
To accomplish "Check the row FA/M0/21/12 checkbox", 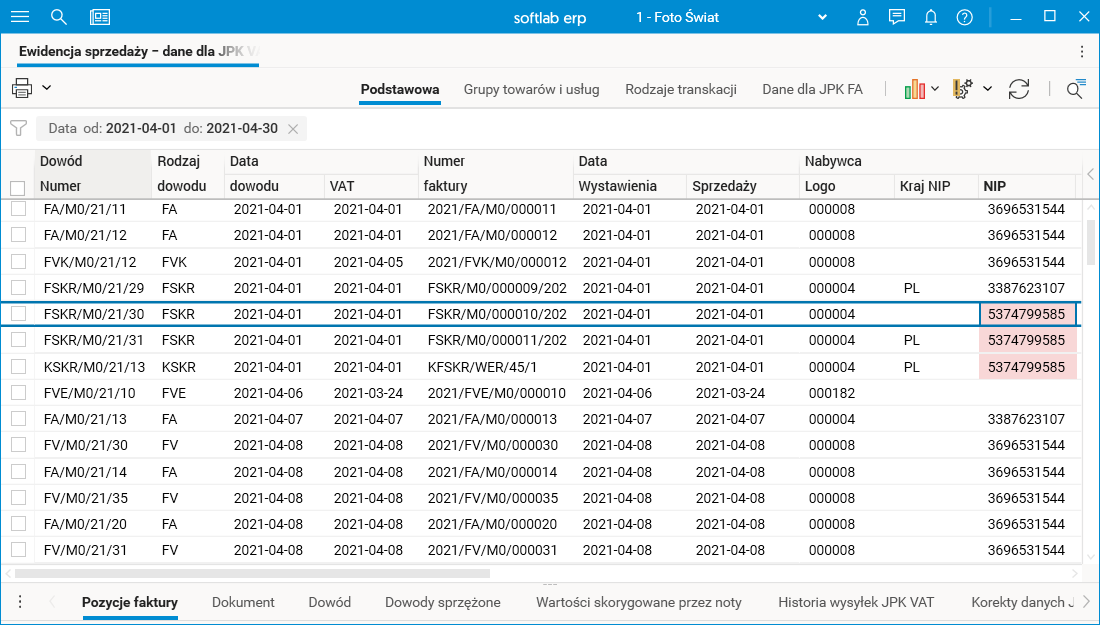I will tap(18, 235).
